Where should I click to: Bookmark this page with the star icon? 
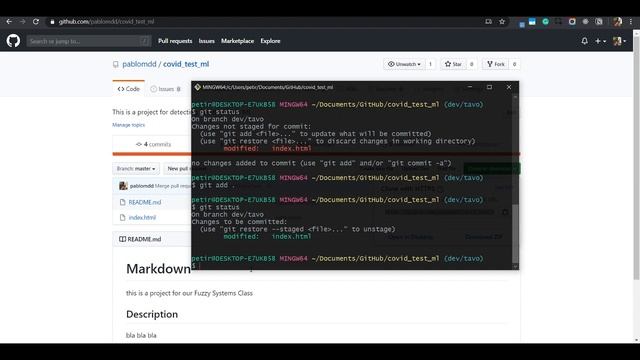coord(502,22)
